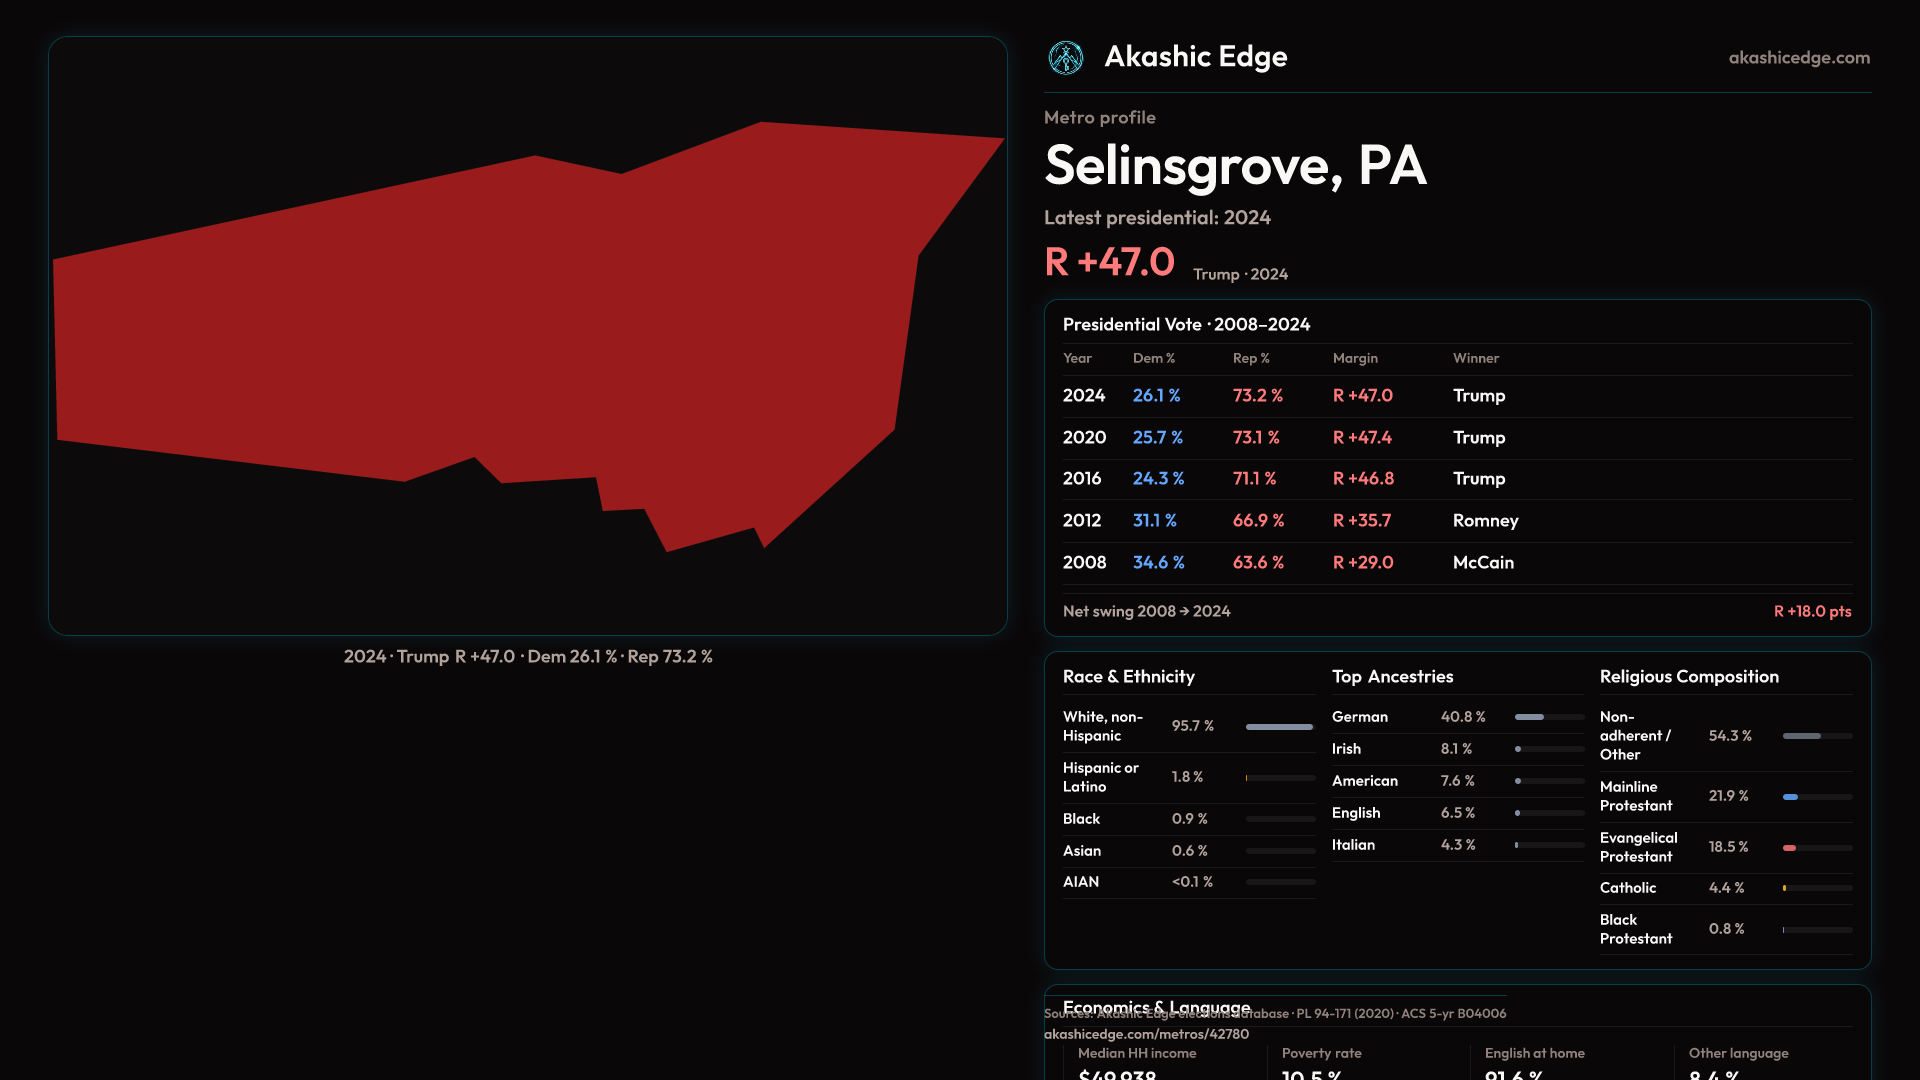Image resolution: width=1920 pixels, height=1080 pixels.
Task: Open the akashicedge.com link in header
Action: pyautogui.click(x=1798, y=58)
